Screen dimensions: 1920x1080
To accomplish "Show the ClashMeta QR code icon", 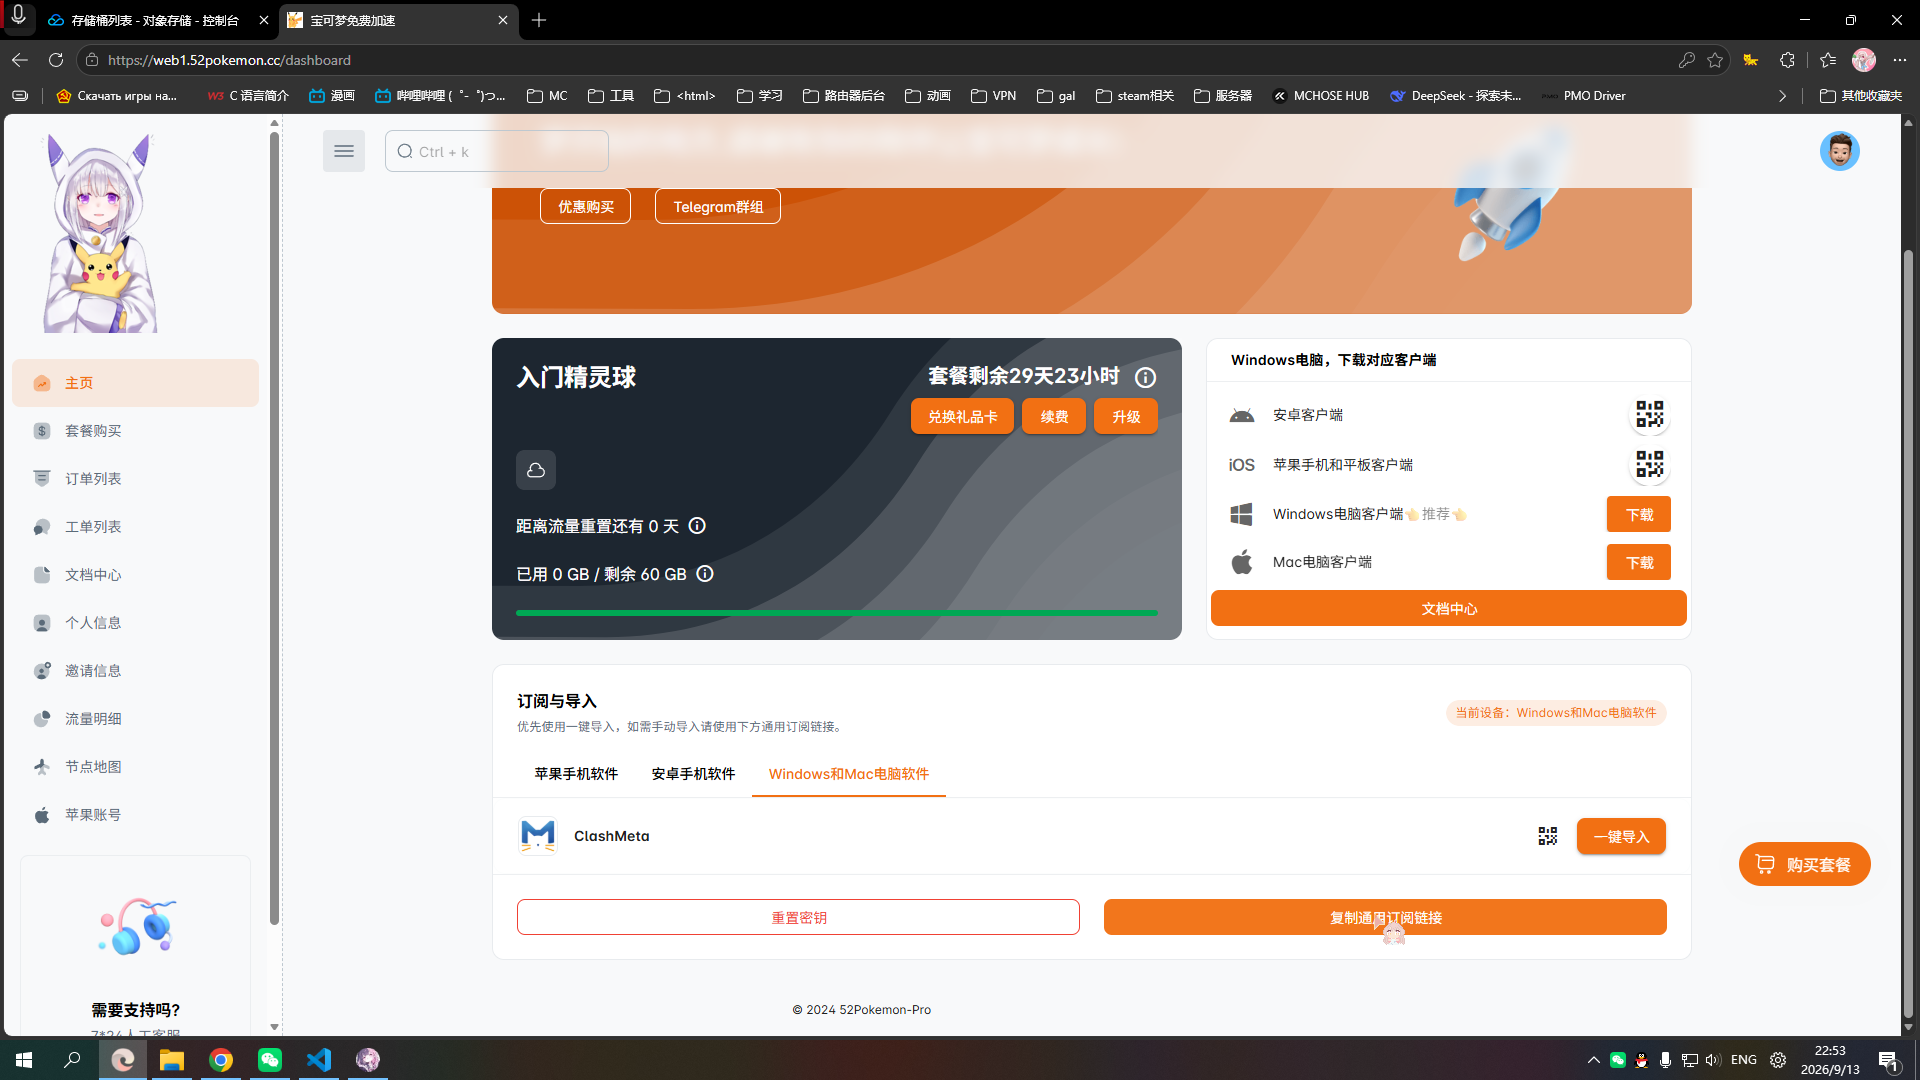I will [x=1547, y=836].
